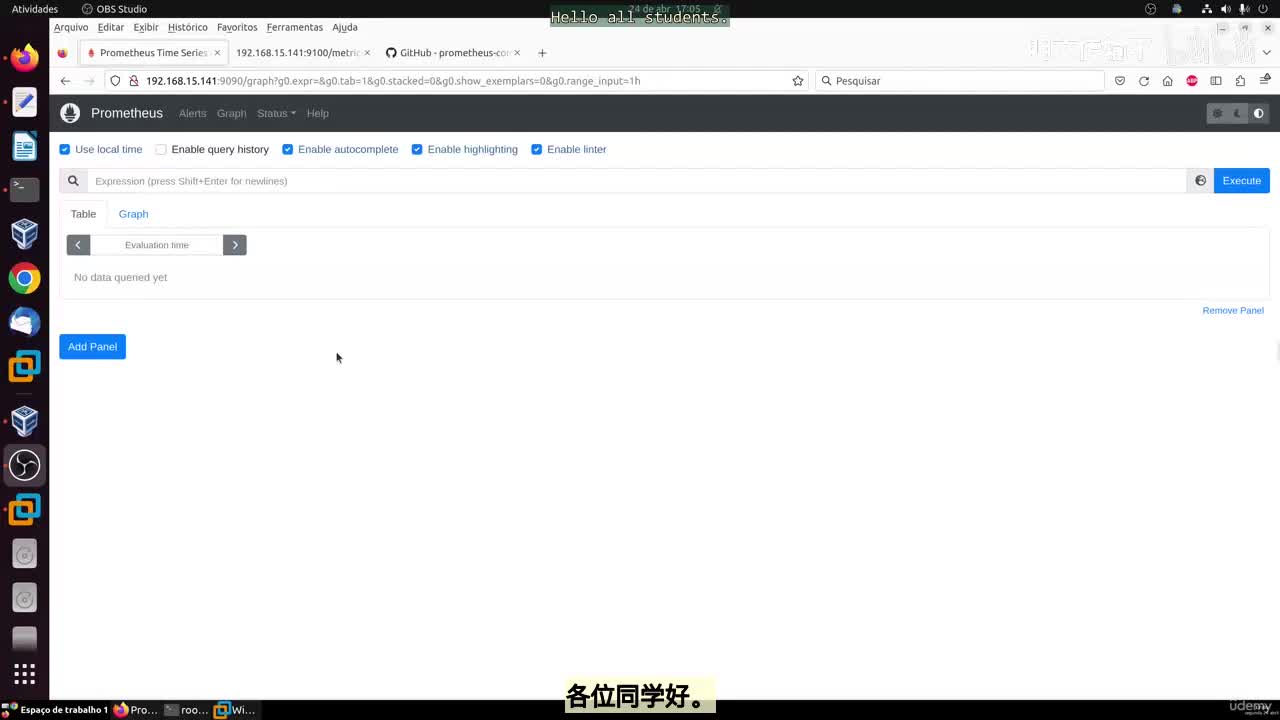Go back using browser back arrow
The image size is (1280, 720).
65,81
